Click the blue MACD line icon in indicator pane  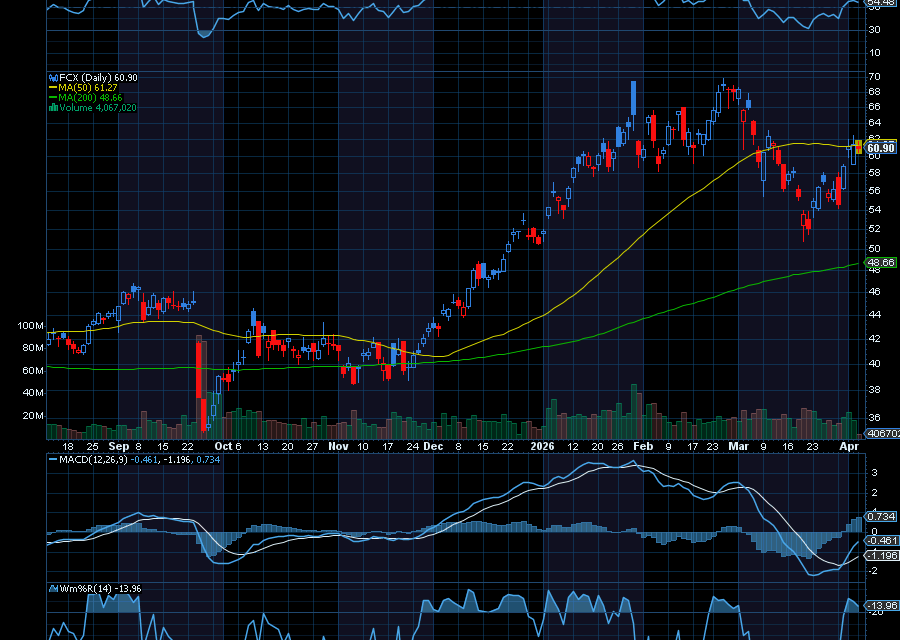[x=53, y=460]
